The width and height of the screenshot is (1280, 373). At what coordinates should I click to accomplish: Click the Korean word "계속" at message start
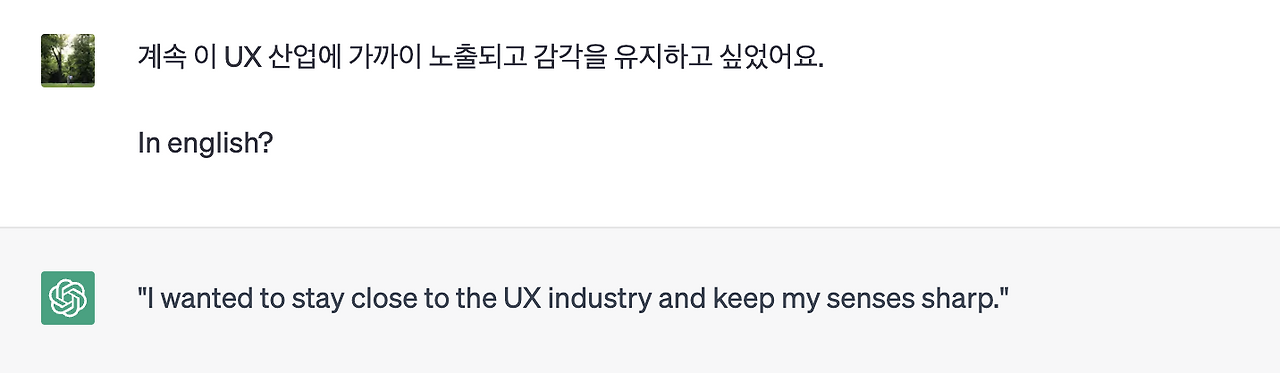pyautogui.click(x=161, y=57)
